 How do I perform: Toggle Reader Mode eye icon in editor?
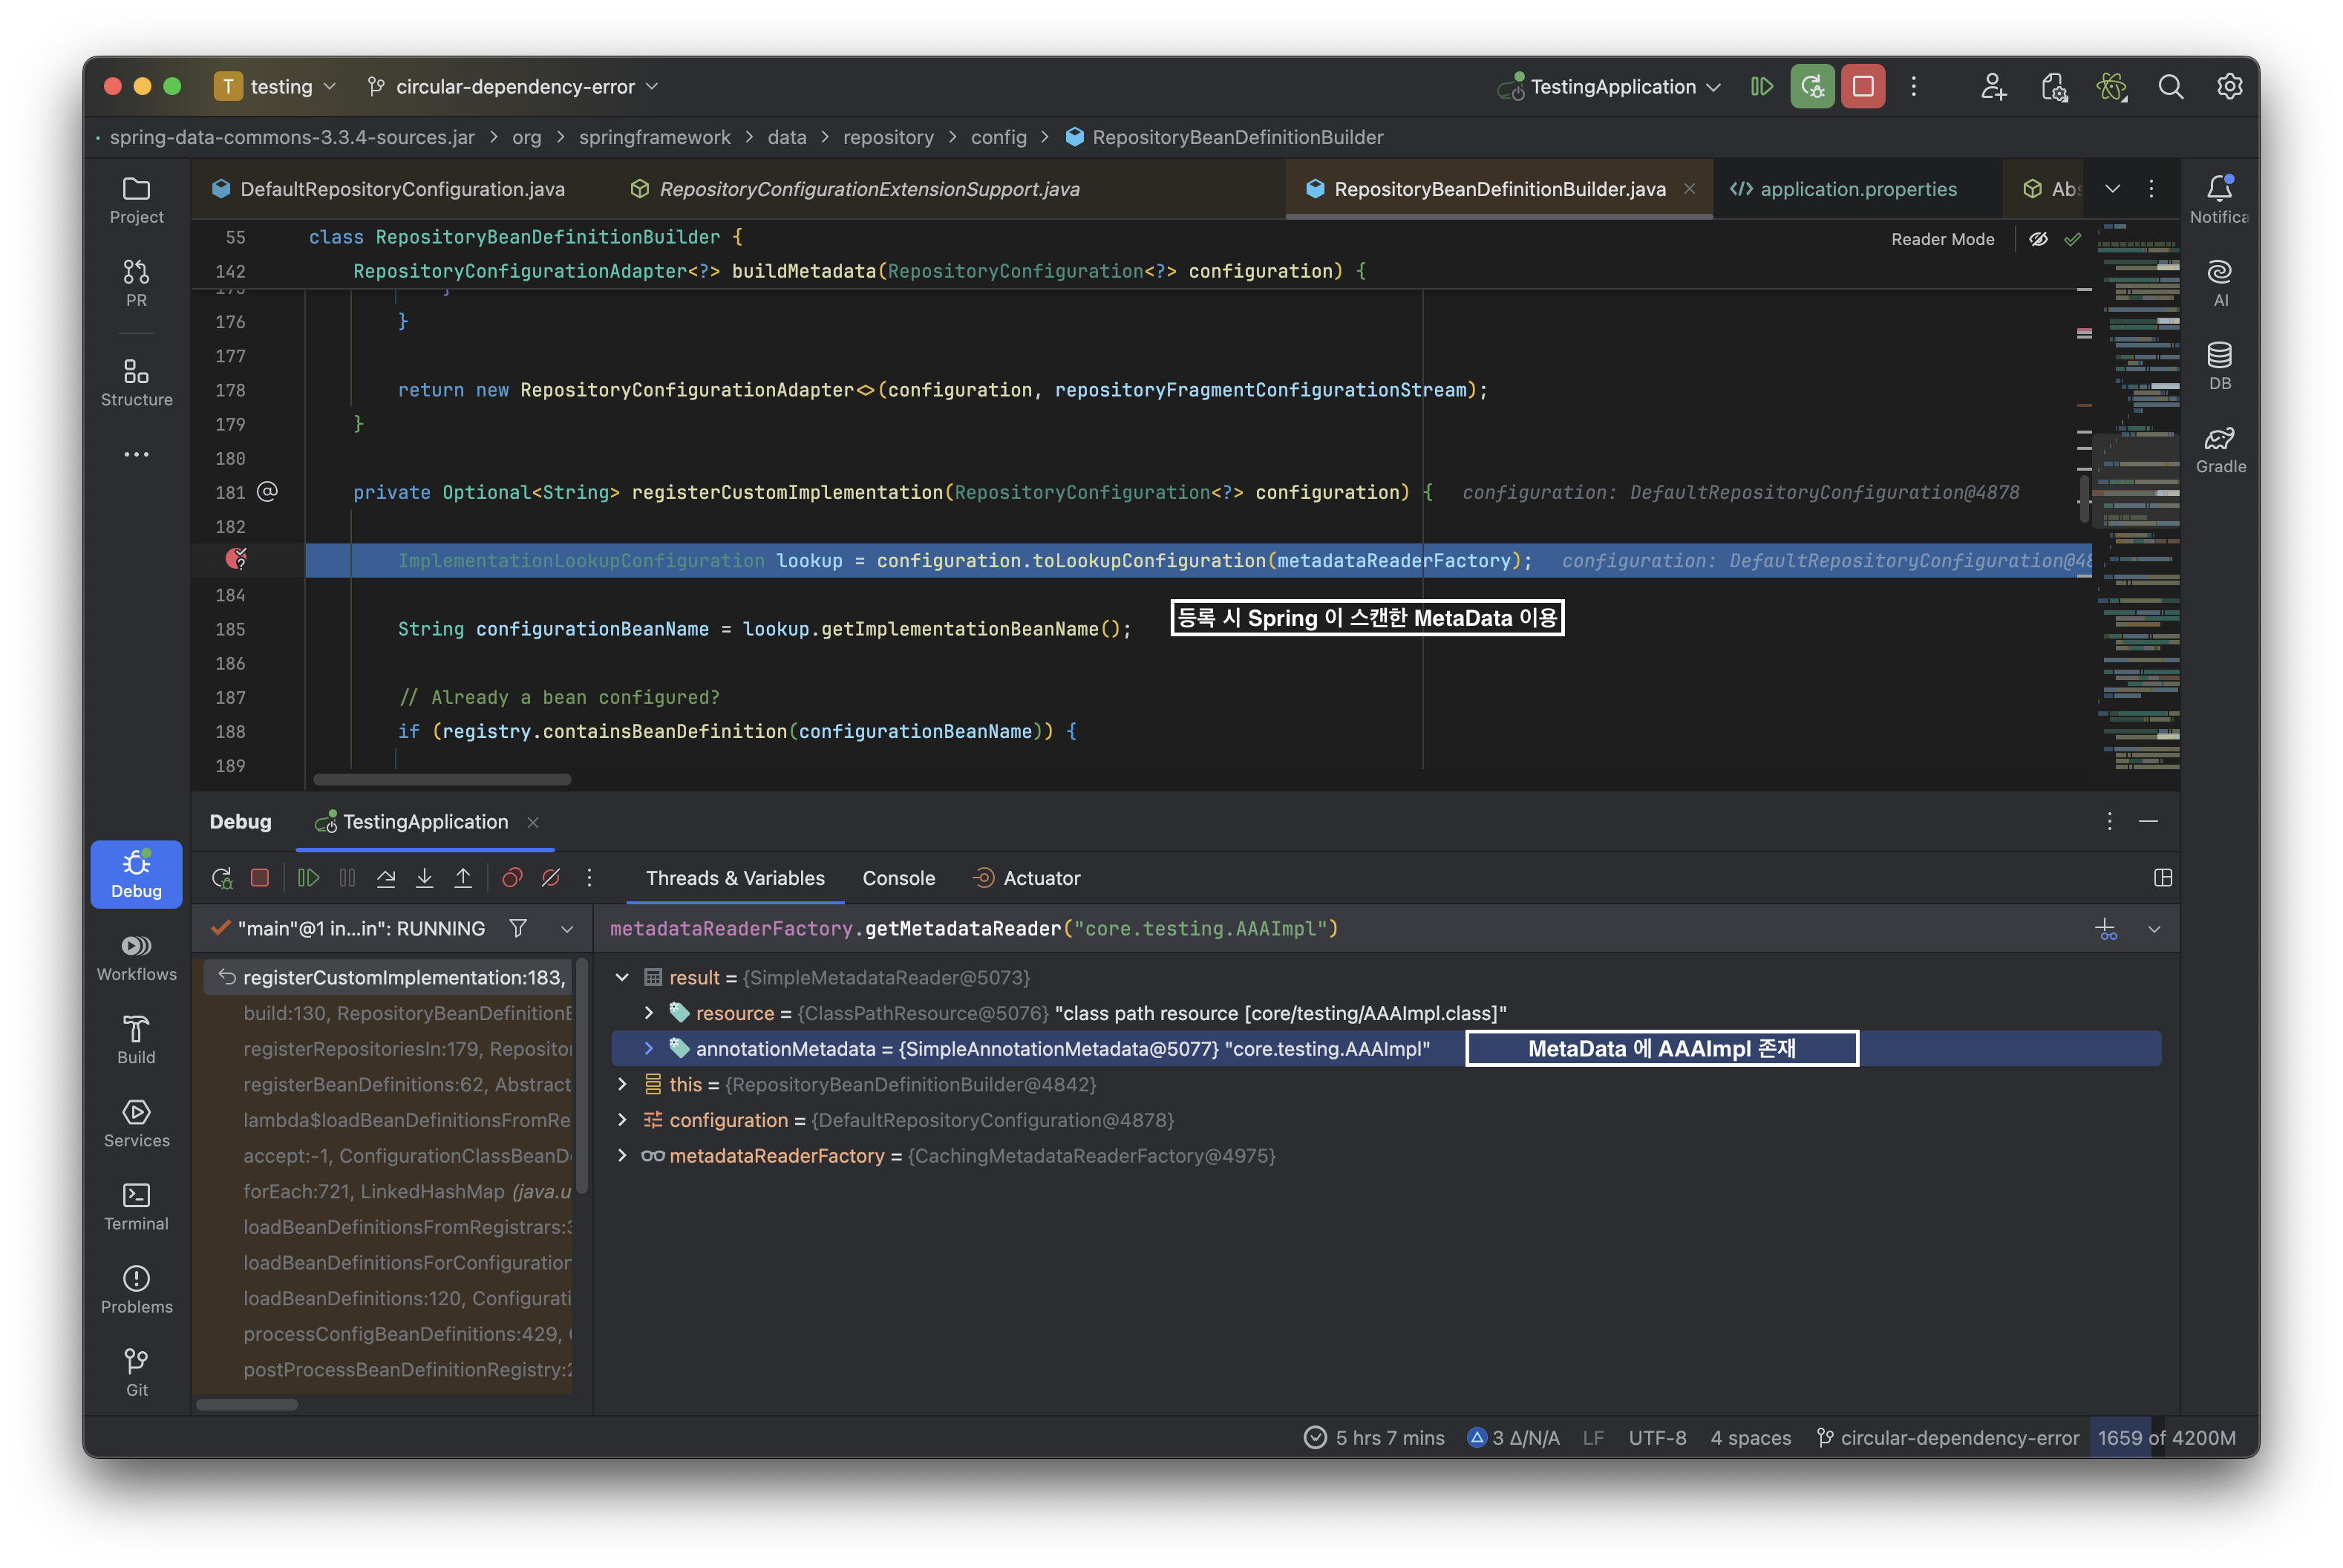pyautogui.click(x=2038, y=239)
